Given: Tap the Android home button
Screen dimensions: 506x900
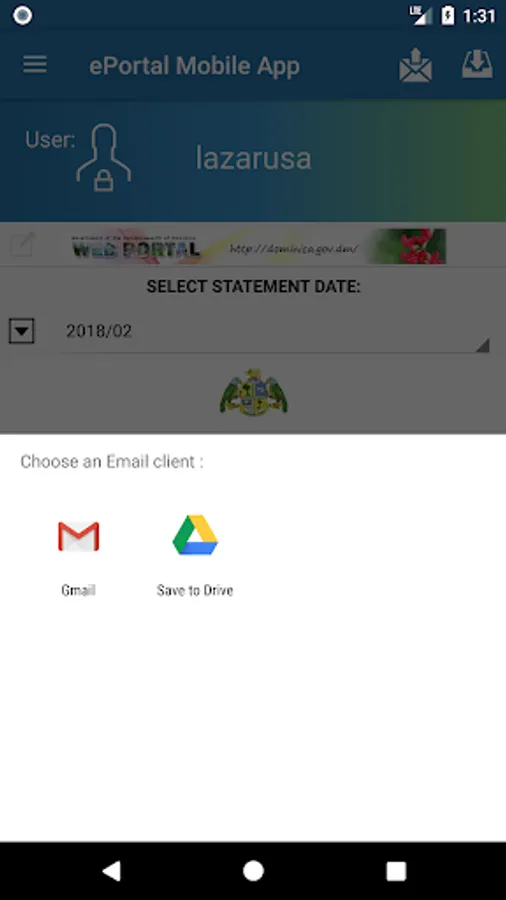Looking at the screenshot, I should point(253,871).
